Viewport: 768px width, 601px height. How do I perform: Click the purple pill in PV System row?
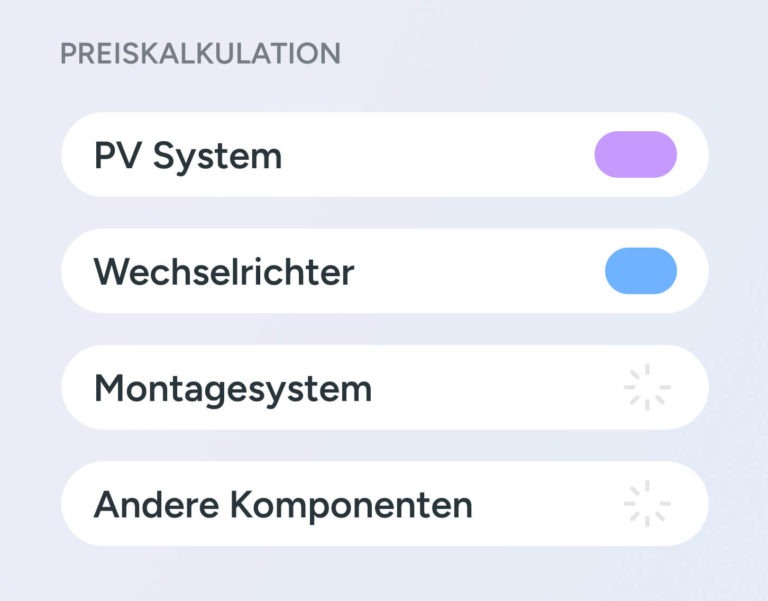635,155
